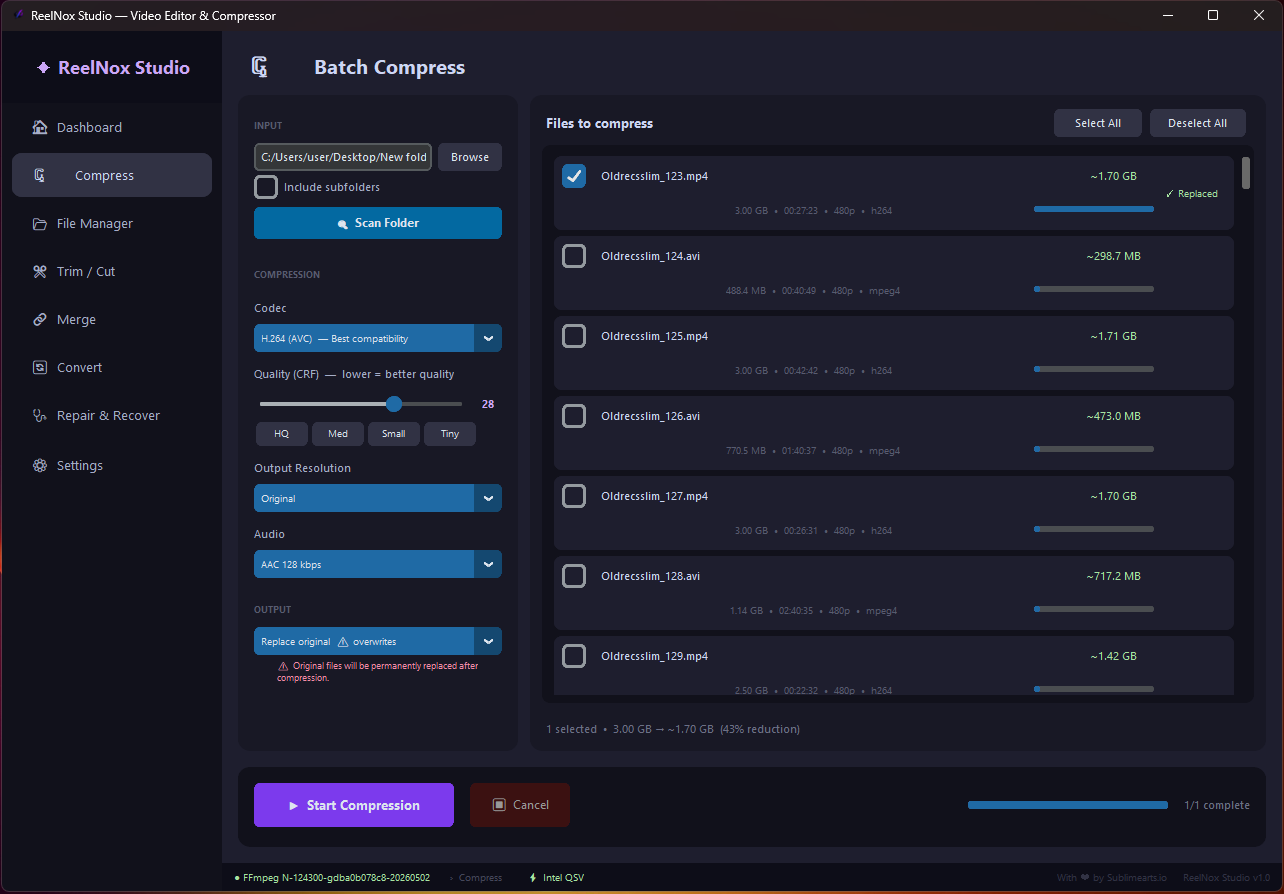Open the Merge section

click(112, 319)
